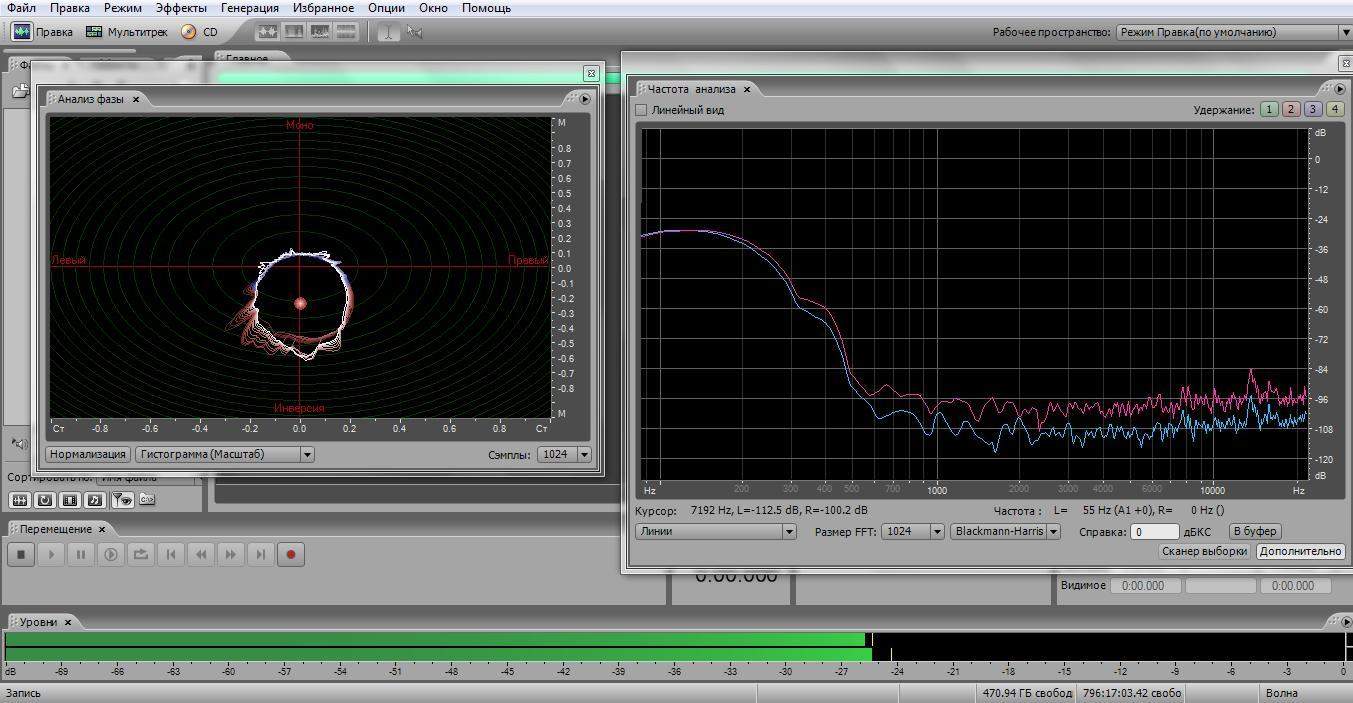This screenshot has height=703, width=1353.
Task: Toggle show video files filter icon
Action: pyautogui.click(x=70, y=500)
